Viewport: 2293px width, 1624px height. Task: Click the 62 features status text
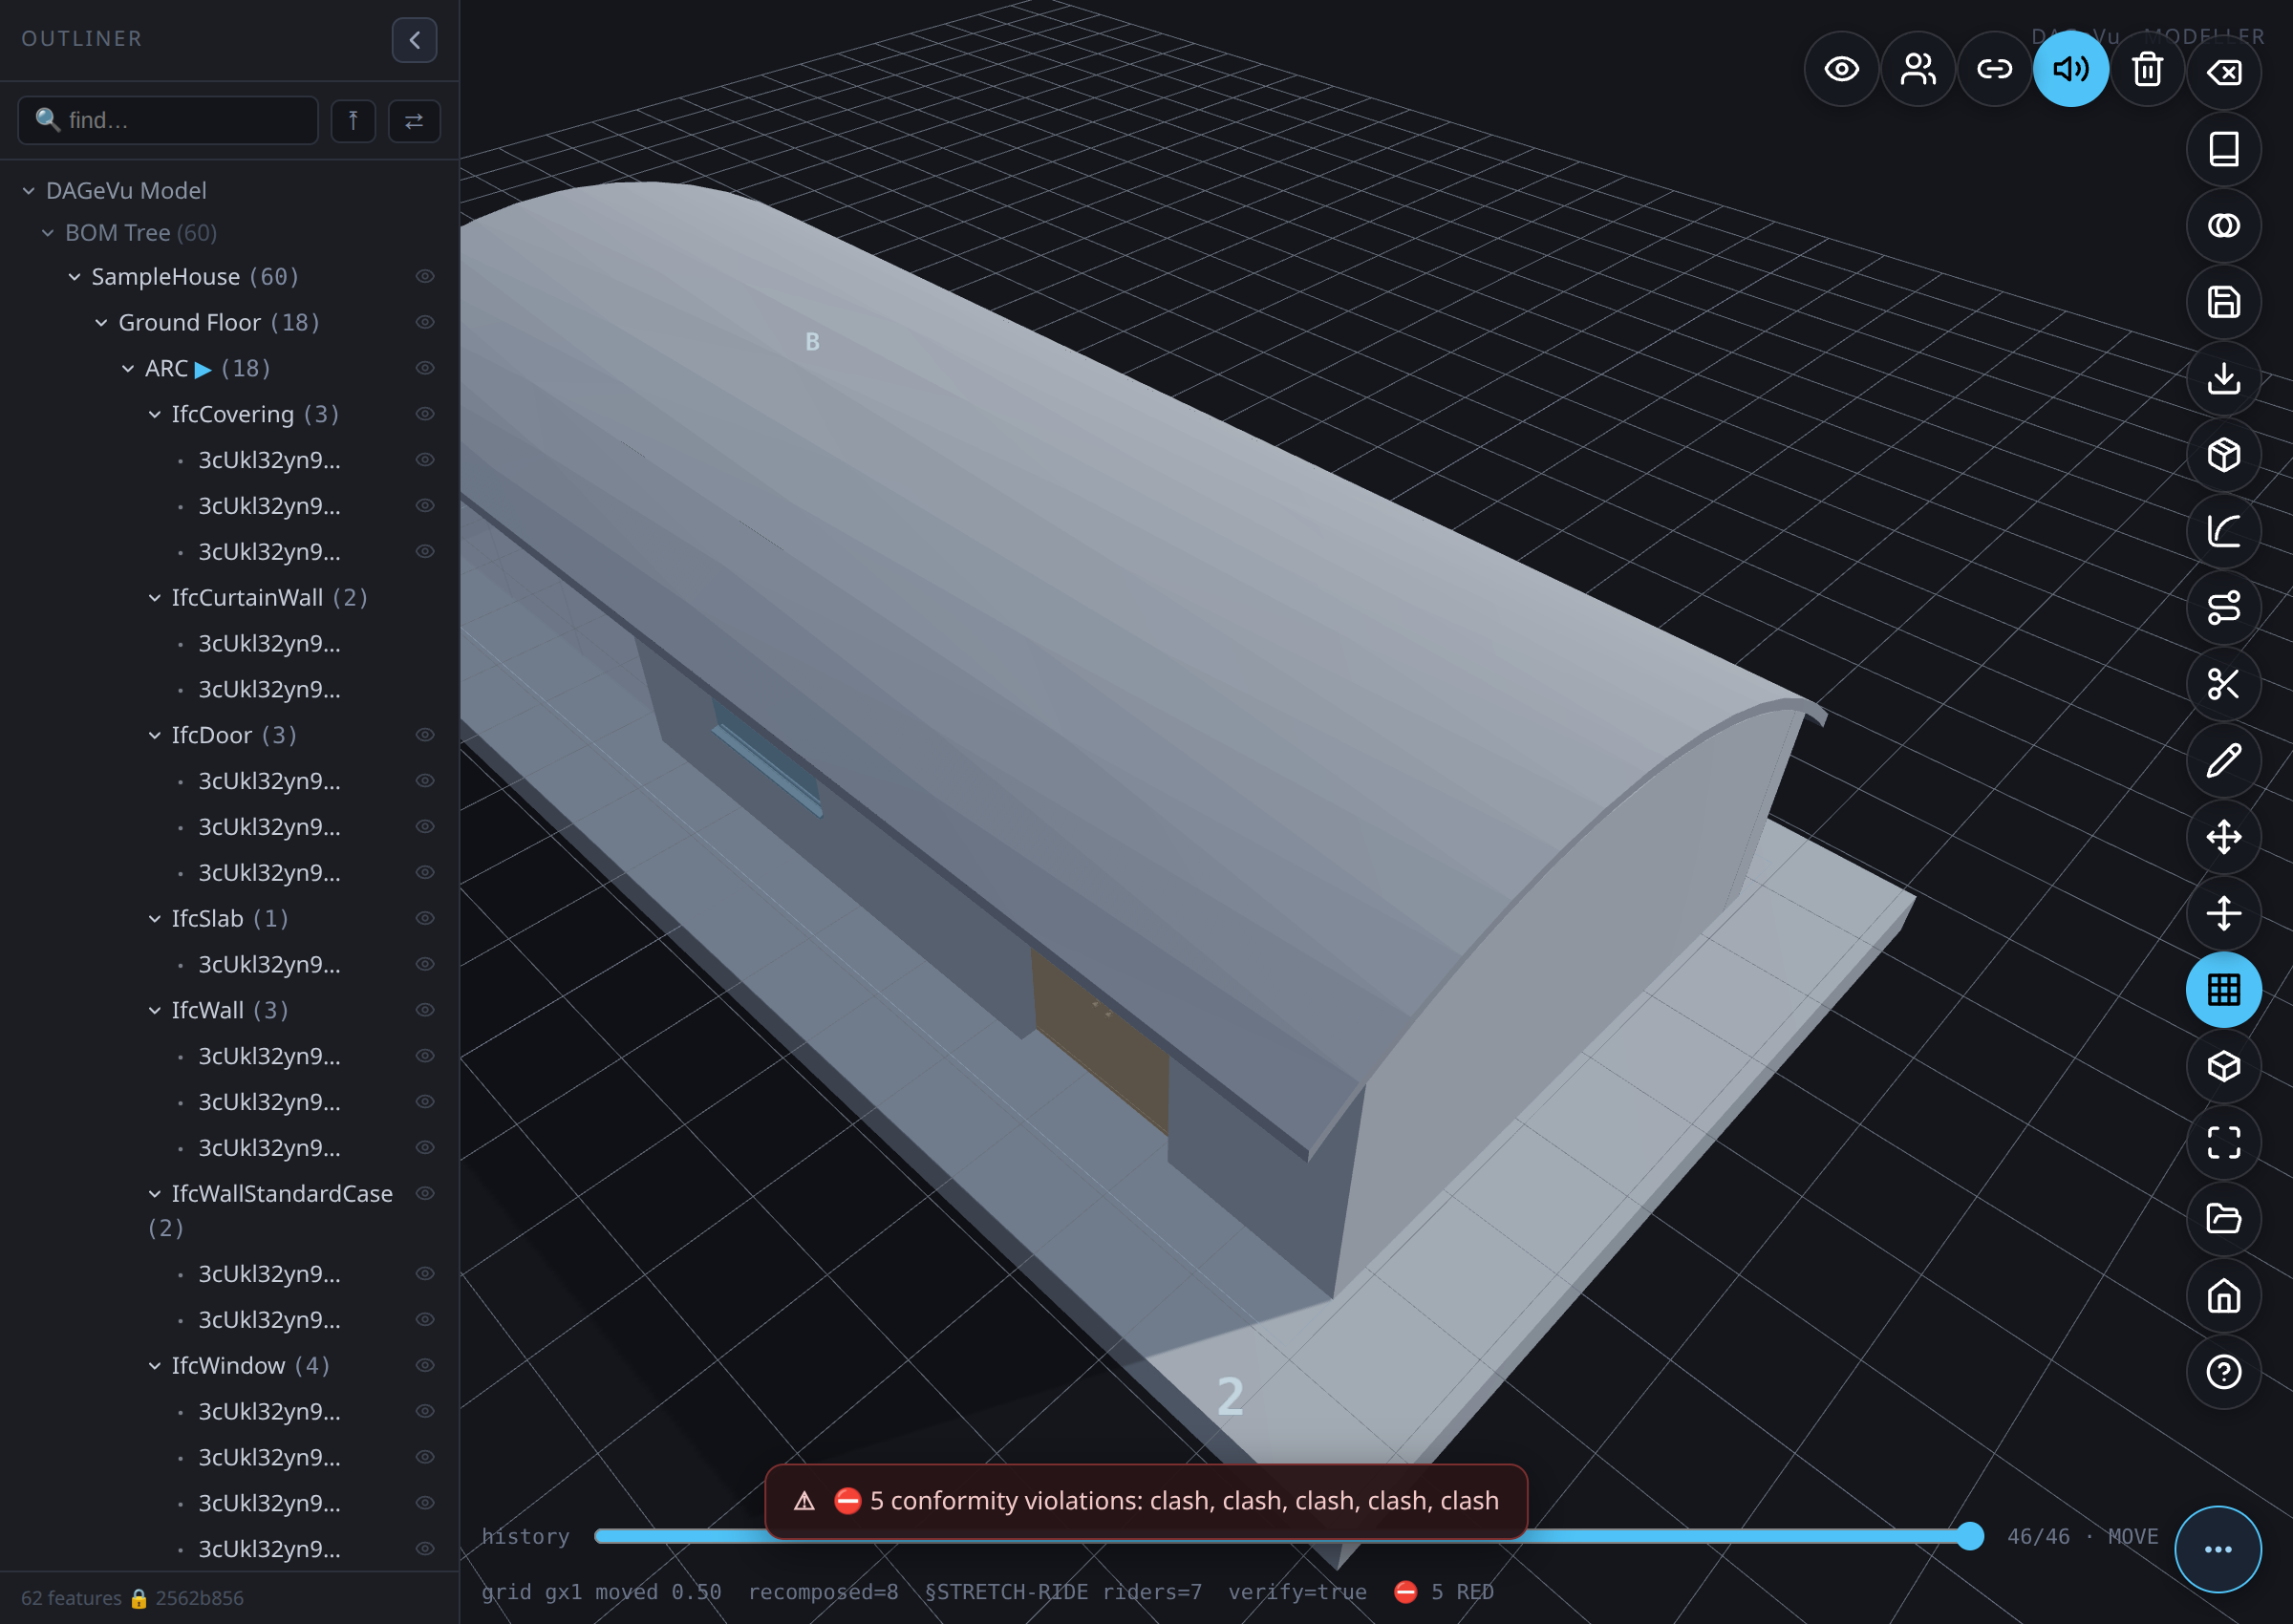tap(71, 1598)
